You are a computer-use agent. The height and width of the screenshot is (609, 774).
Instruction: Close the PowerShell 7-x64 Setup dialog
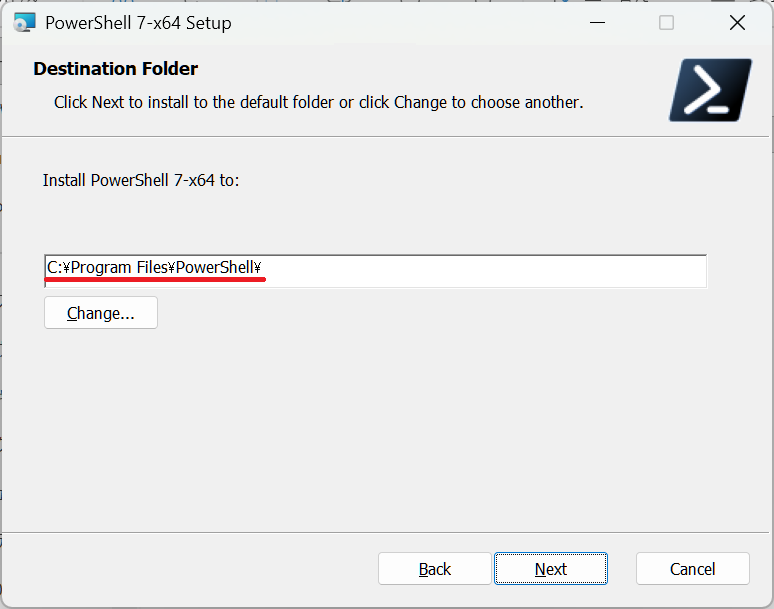click(737, 23)
